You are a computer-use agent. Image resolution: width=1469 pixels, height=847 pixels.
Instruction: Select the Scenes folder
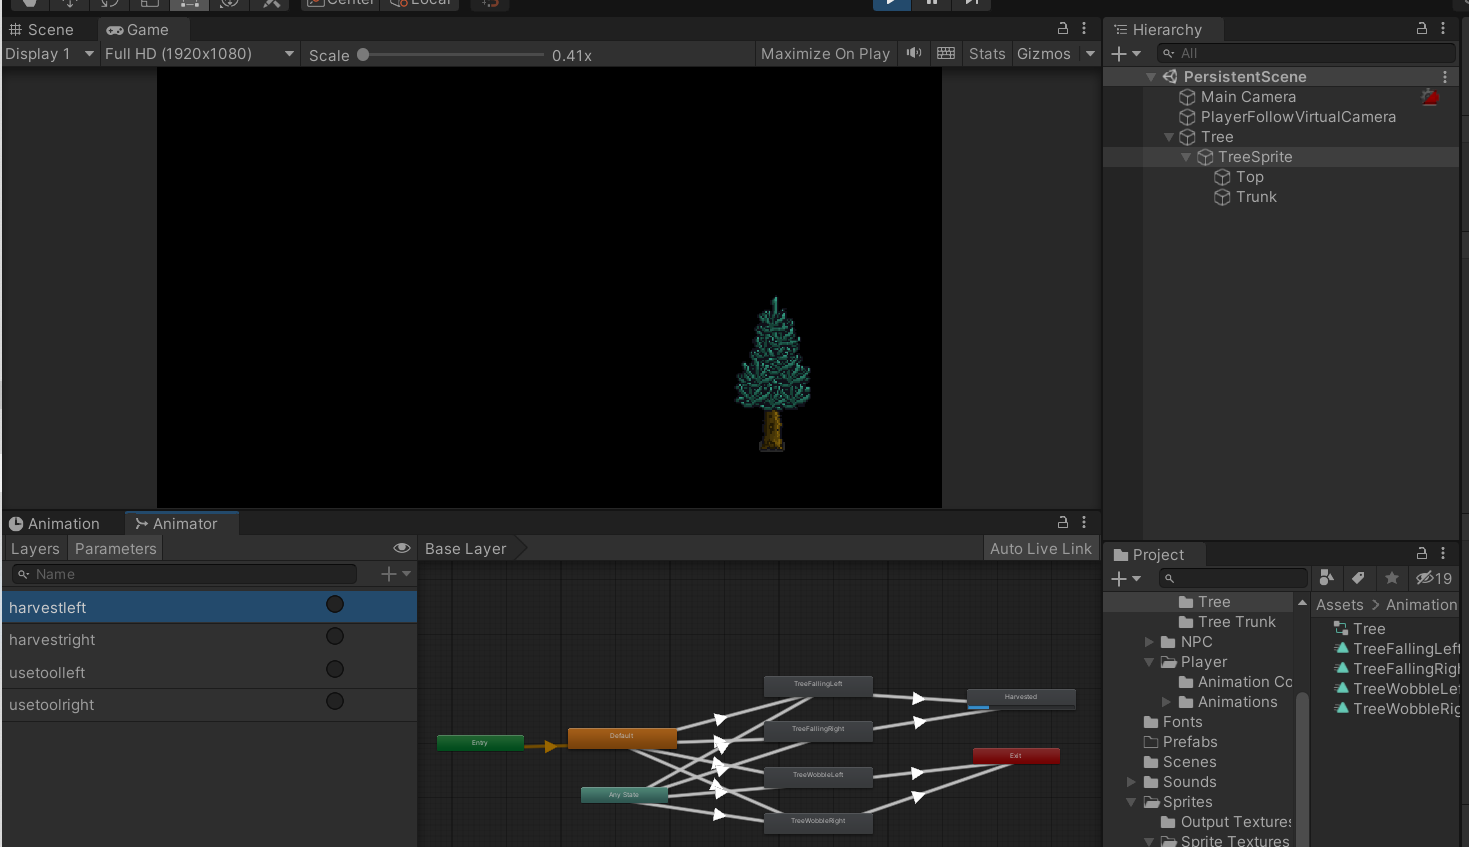coord(1179,762)
